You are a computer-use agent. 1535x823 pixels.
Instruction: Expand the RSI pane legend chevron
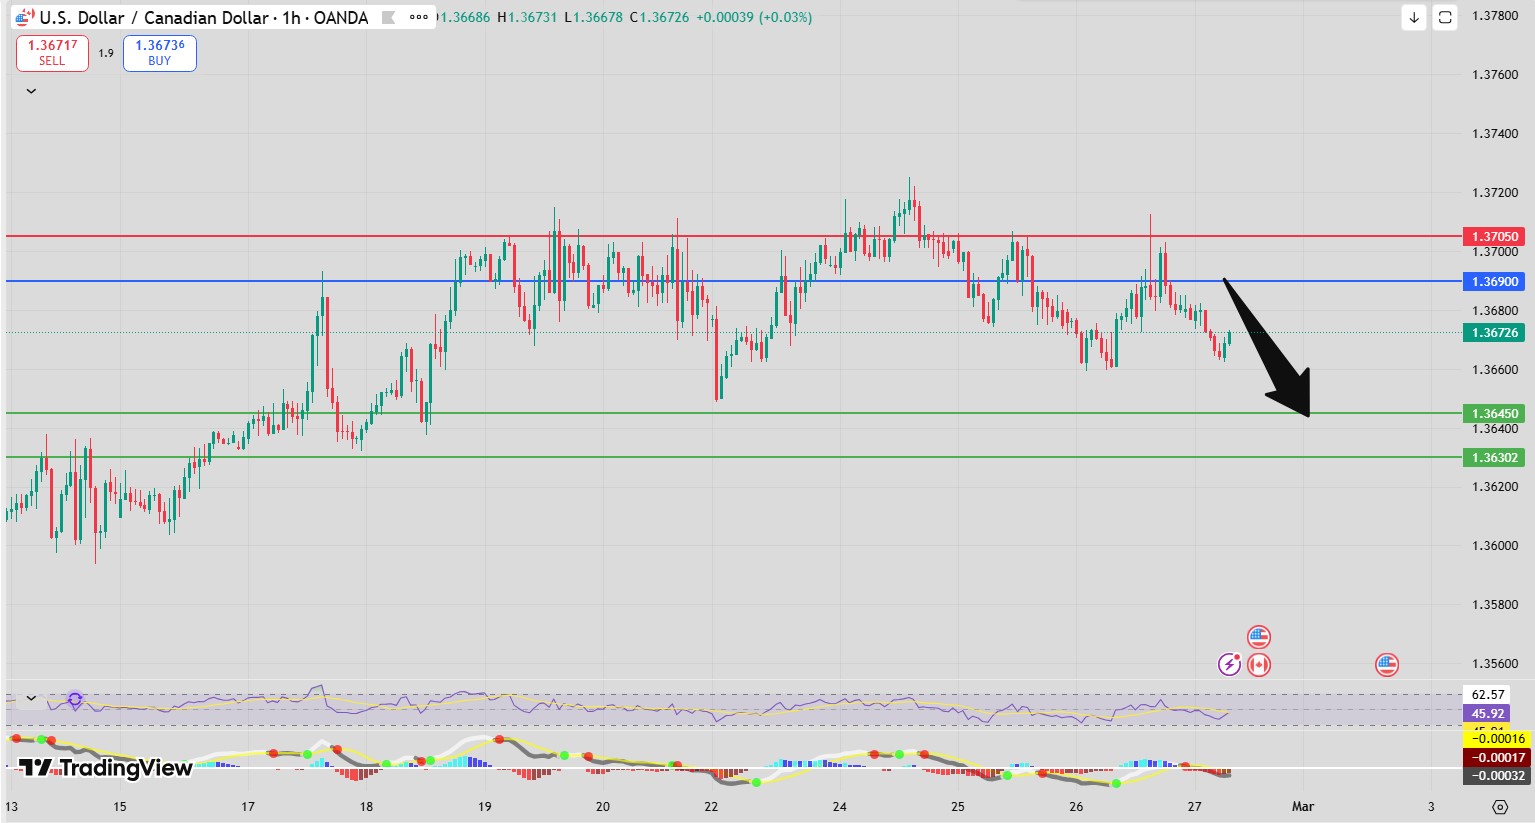coord(31,698)
